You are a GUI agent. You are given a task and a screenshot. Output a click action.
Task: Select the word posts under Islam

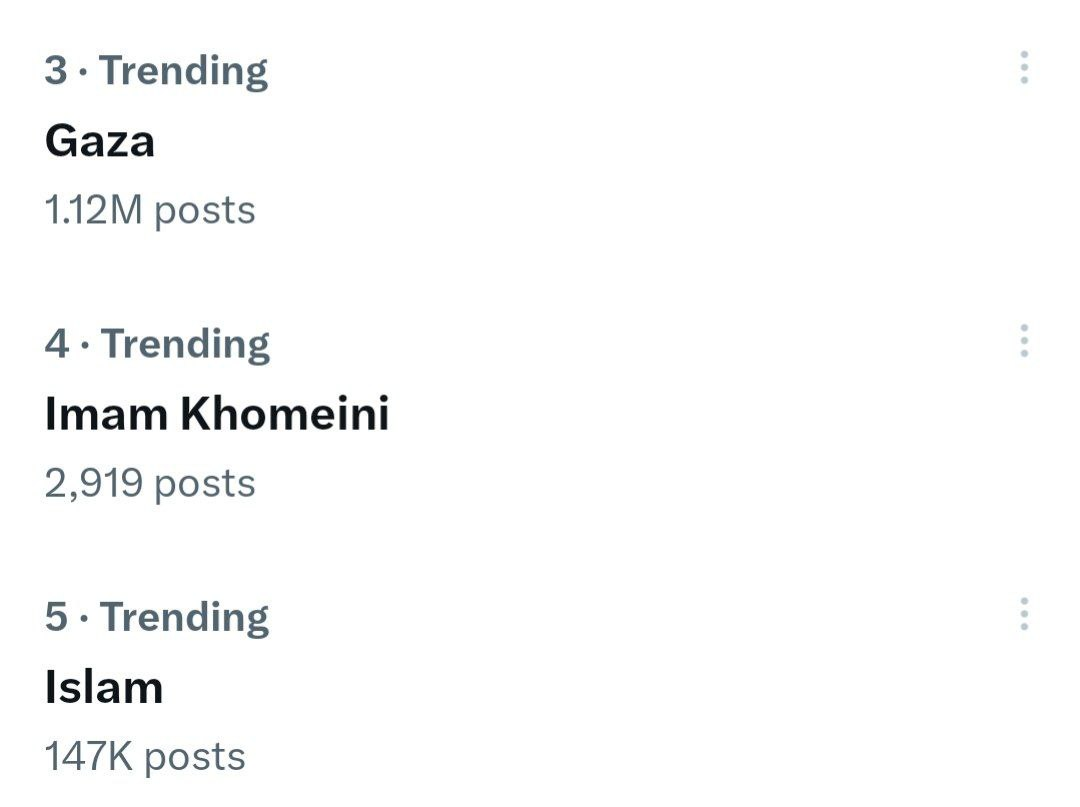pyautogui.click(x=195, y=756)
